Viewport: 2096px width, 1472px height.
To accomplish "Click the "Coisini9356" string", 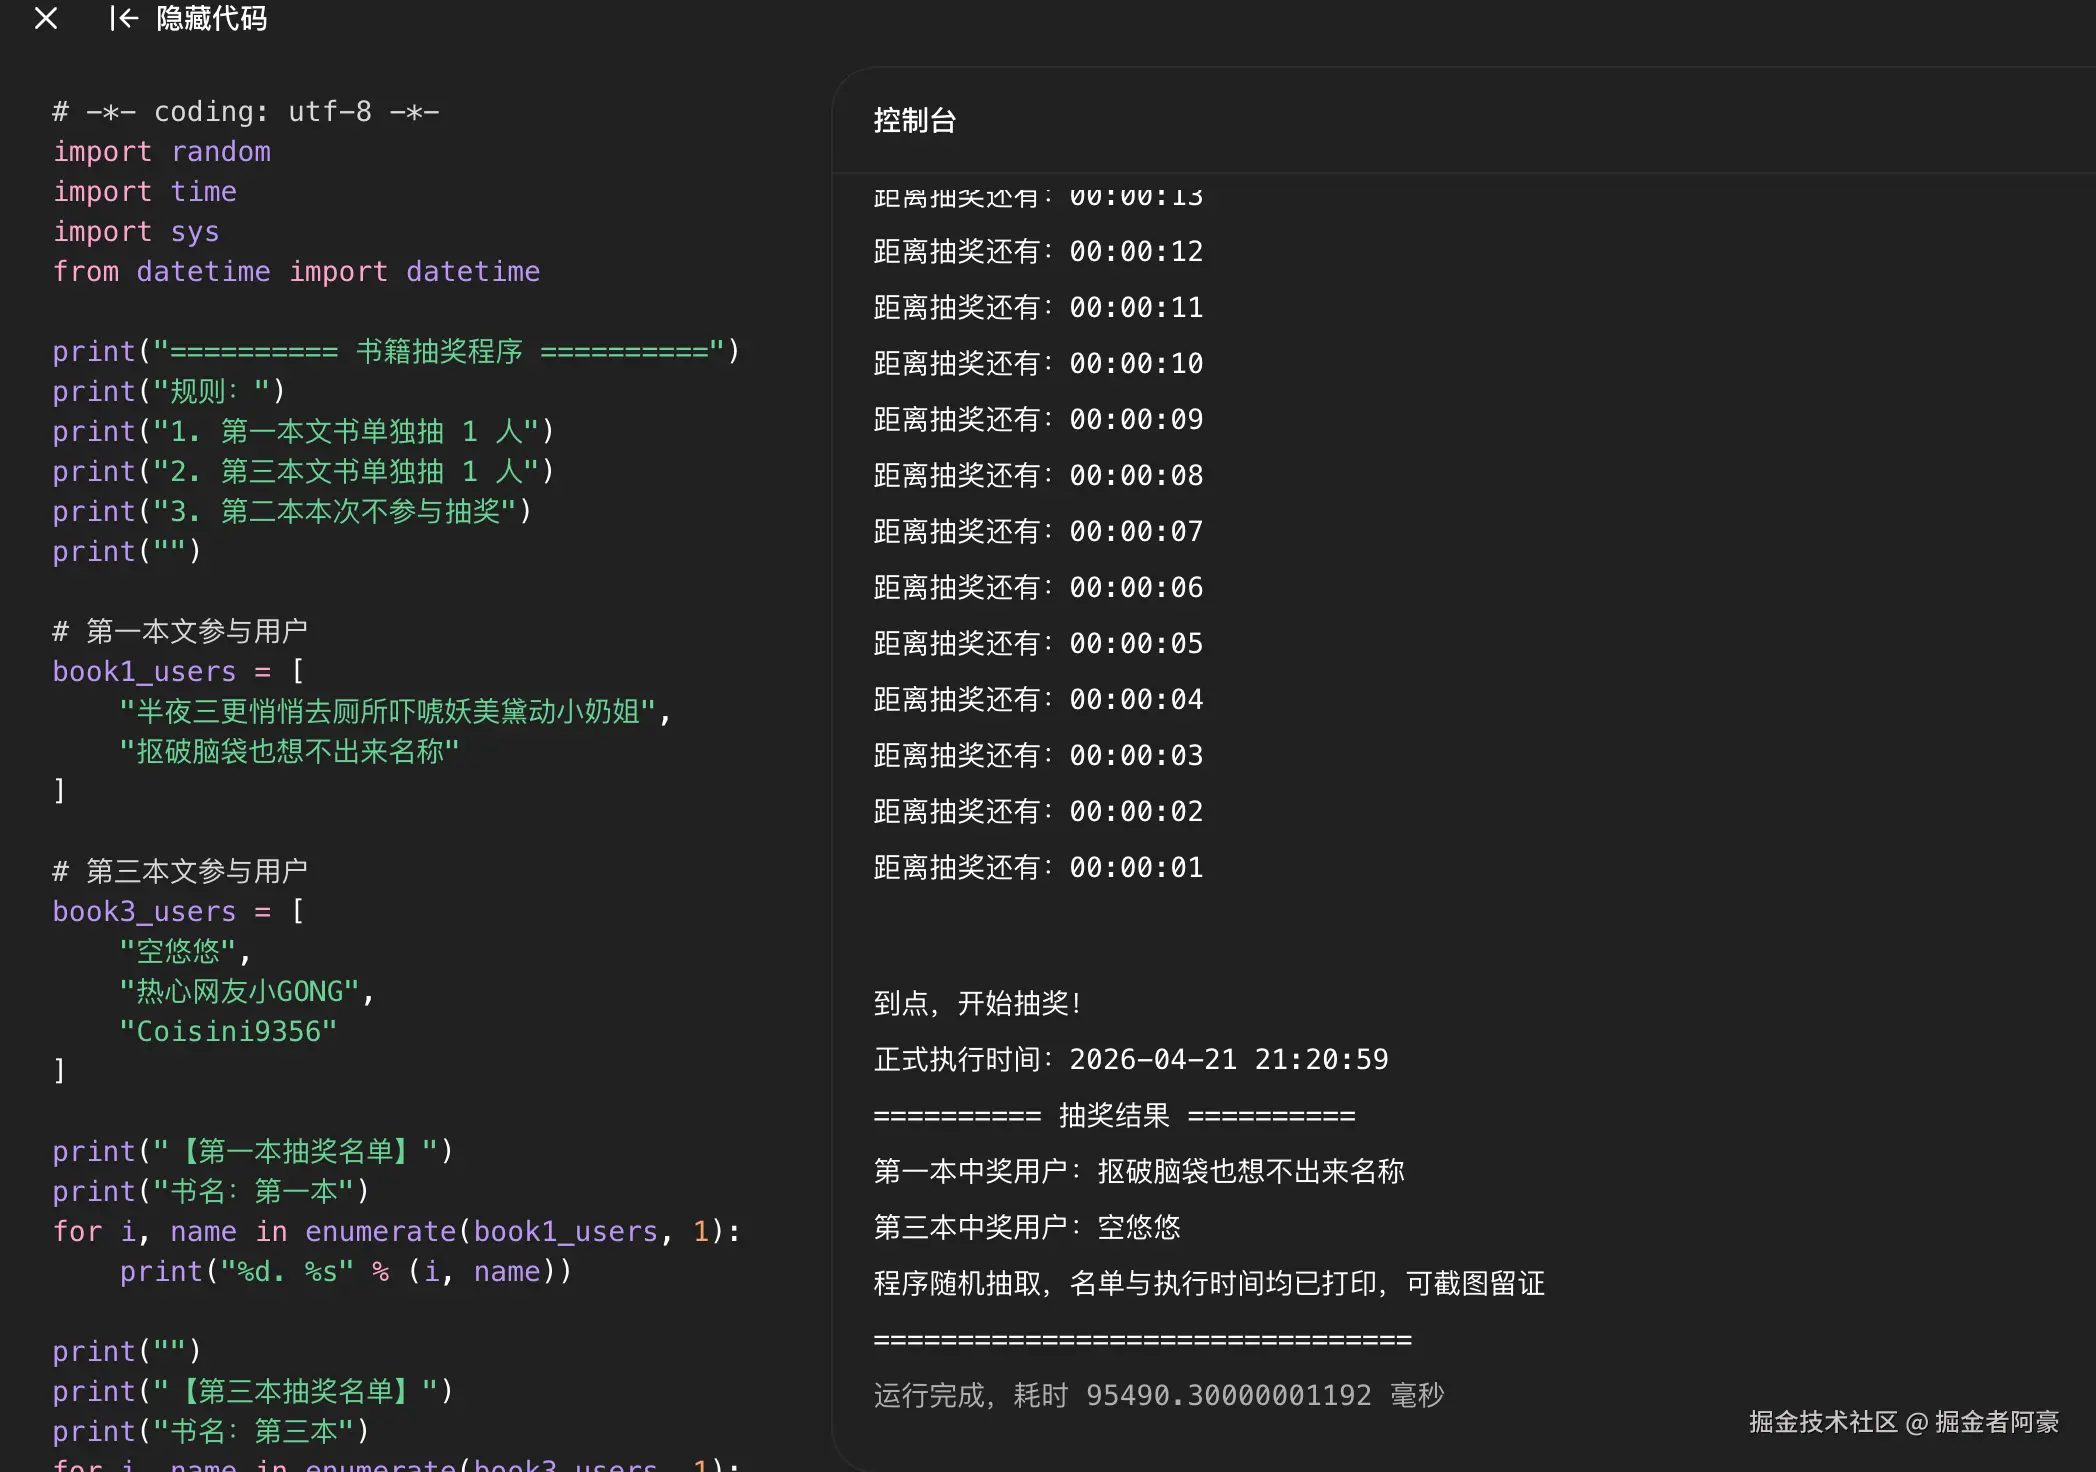I will [228, 1032].
